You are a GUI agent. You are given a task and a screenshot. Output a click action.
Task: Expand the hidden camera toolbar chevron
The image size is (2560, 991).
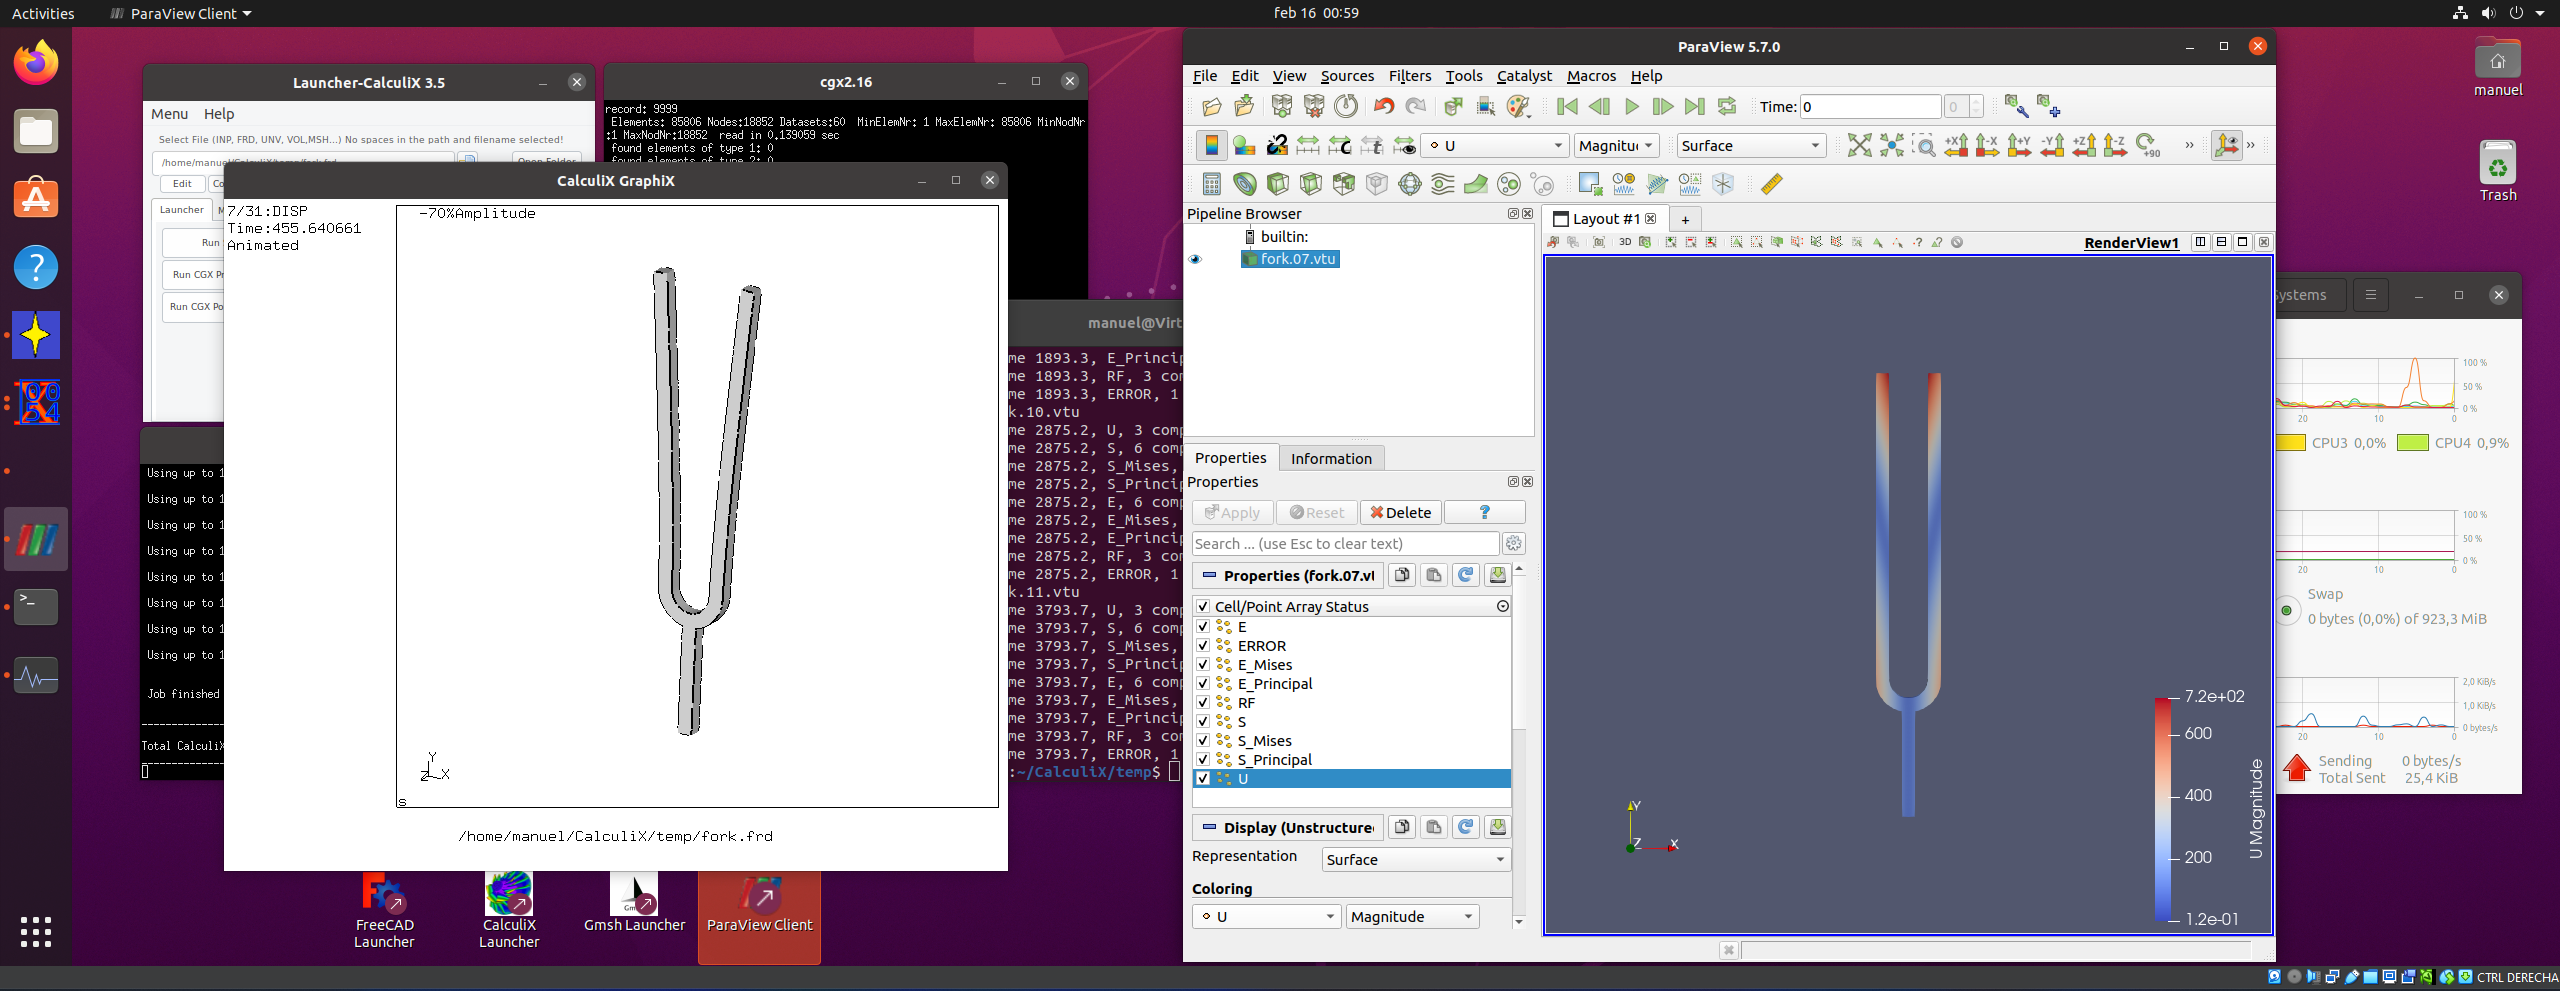[2189, 146]
